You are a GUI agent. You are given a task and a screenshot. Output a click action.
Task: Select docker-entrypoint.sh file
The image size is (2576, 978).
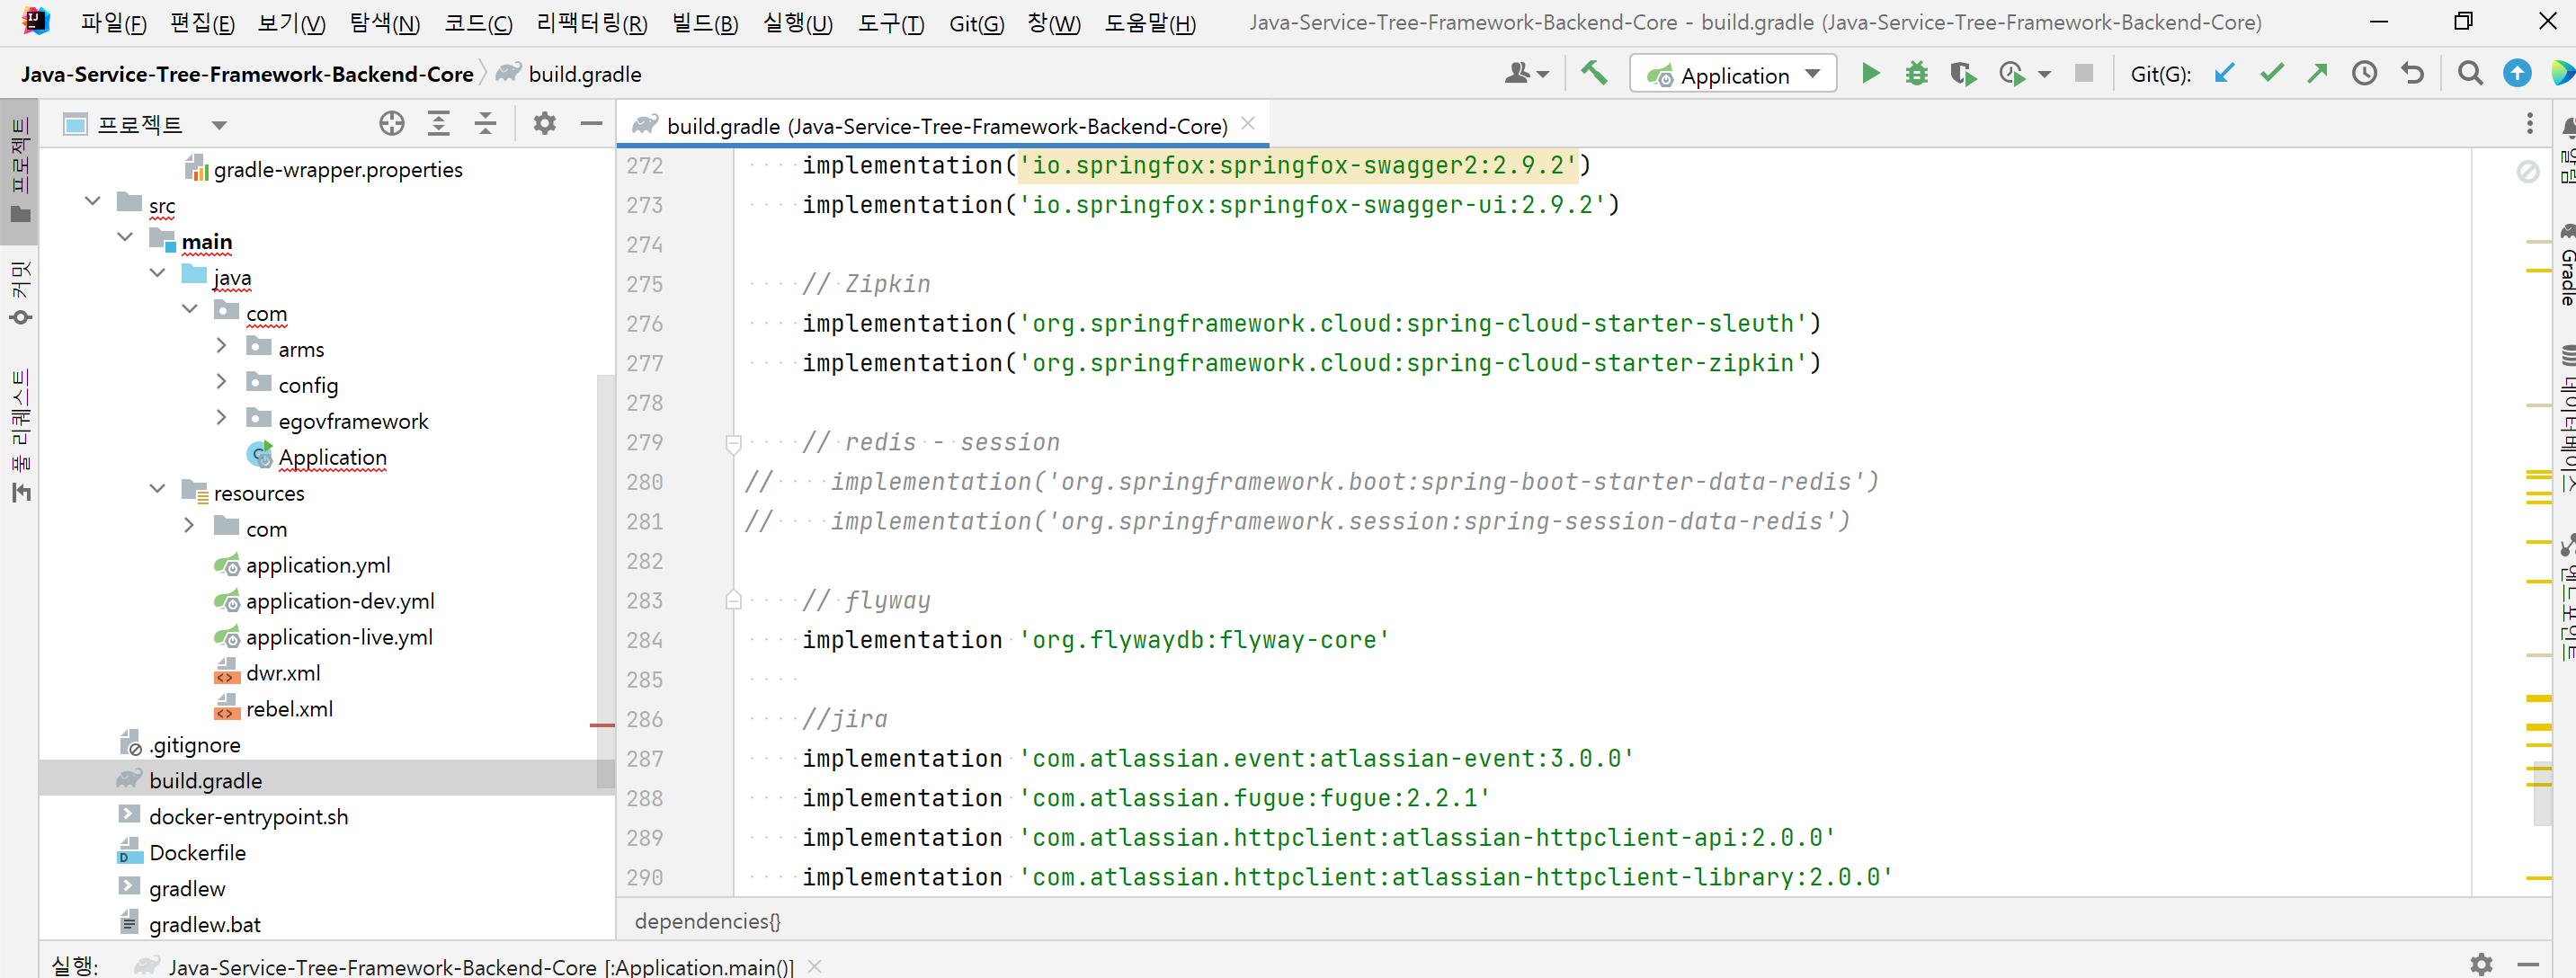point(248,816)
